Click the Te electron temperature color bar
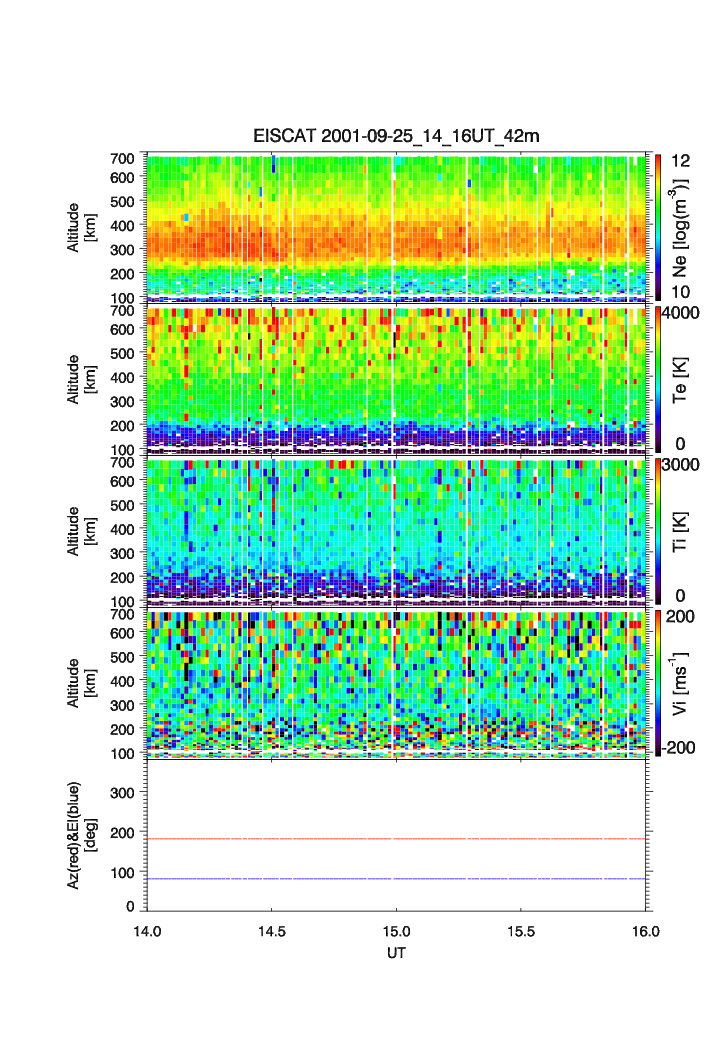Screen dimensions: 708x1063 pyautogui.click(x=657, y=379)
